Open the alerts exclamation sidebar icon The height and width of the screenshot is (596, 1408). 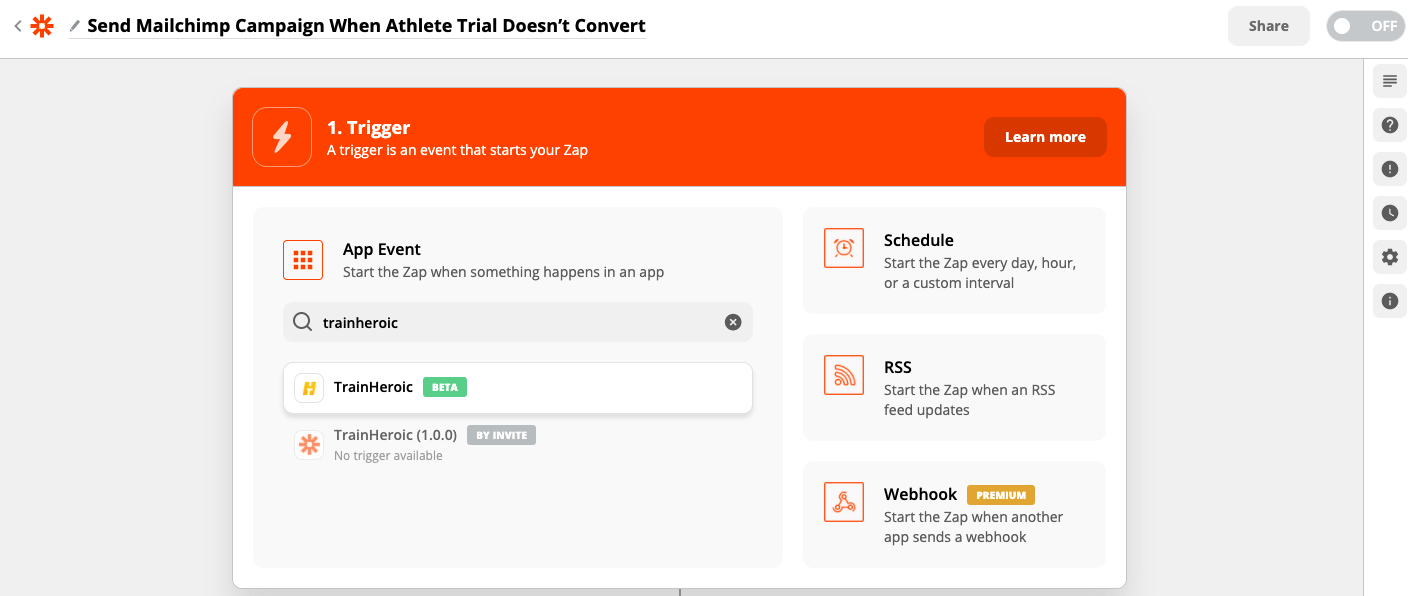(1389, 169)
